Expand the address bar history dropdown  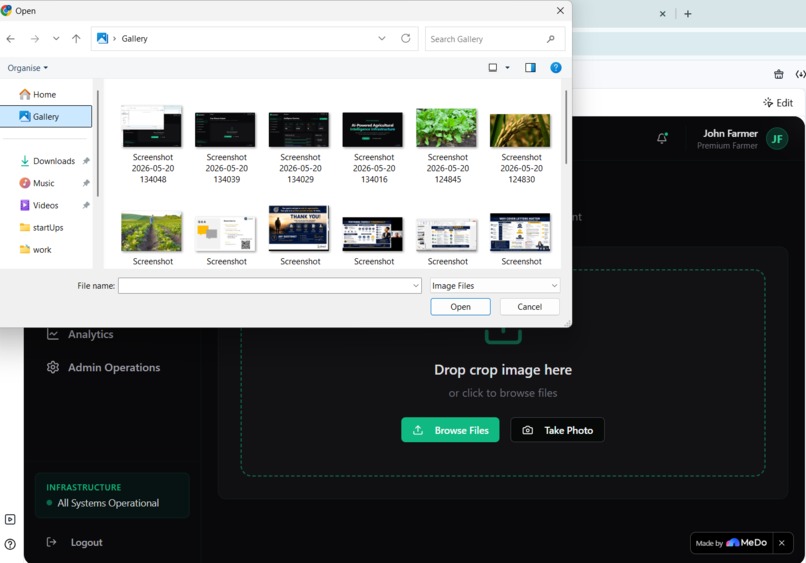(382, 39)
